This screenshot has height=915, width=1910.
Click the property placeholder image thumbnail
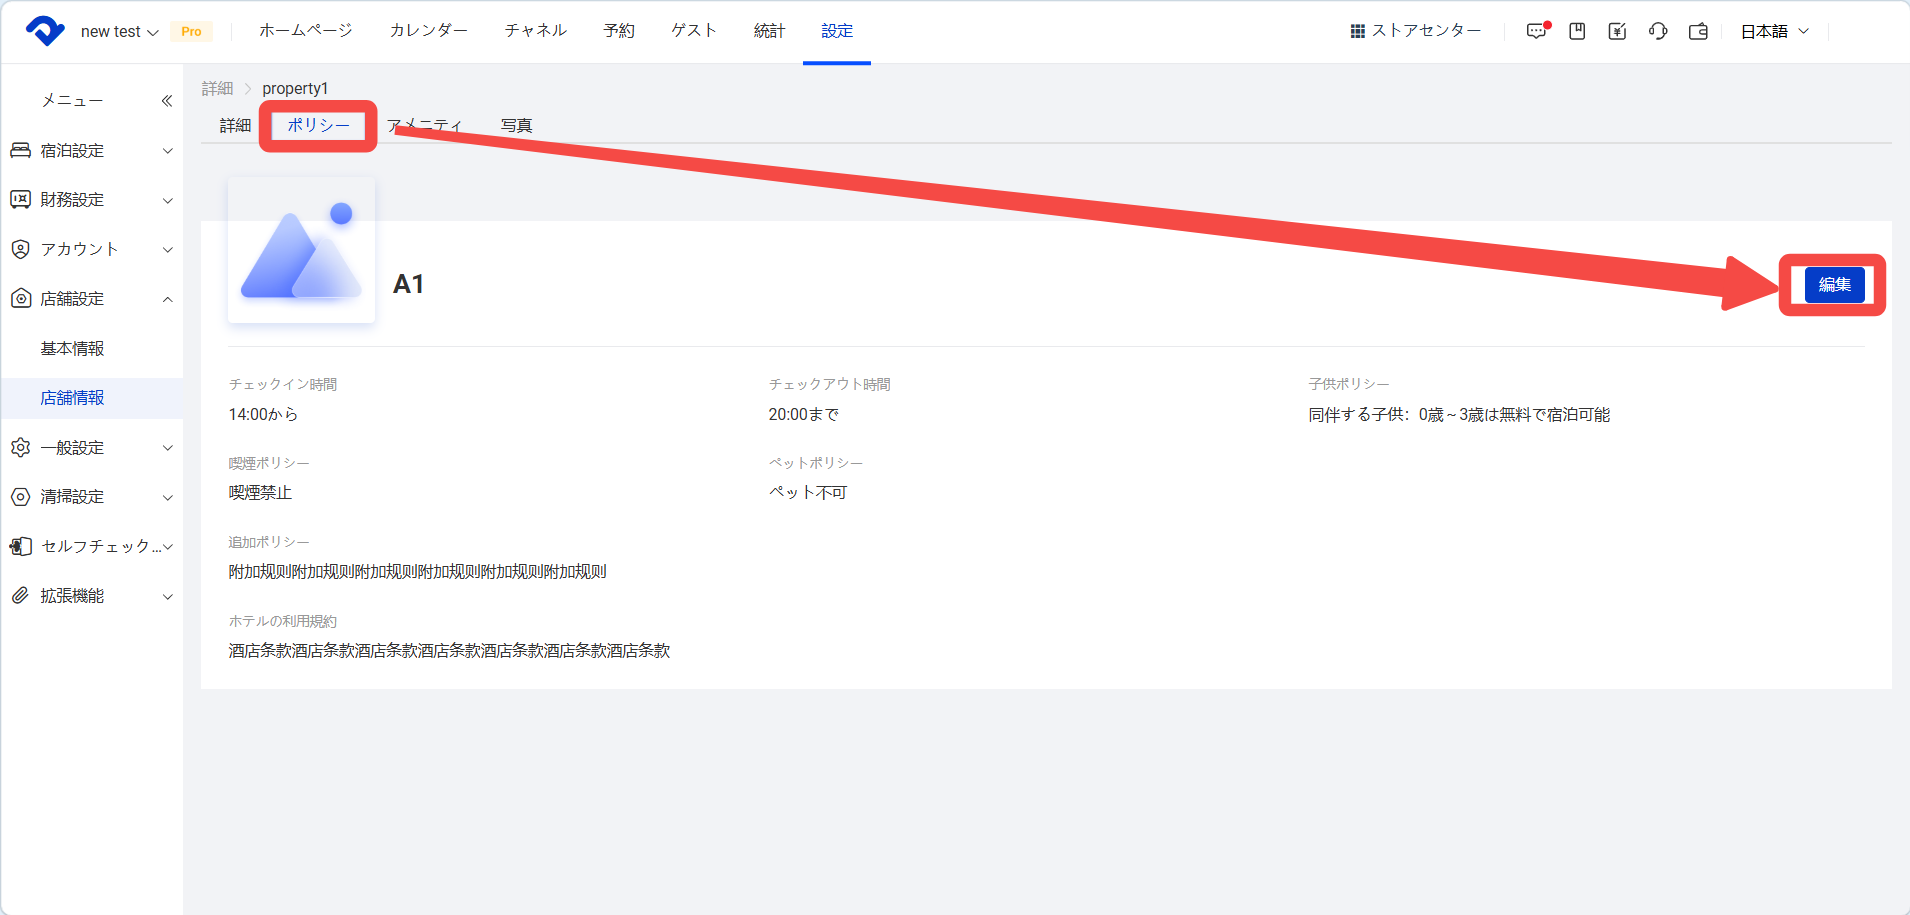(301, 250)
